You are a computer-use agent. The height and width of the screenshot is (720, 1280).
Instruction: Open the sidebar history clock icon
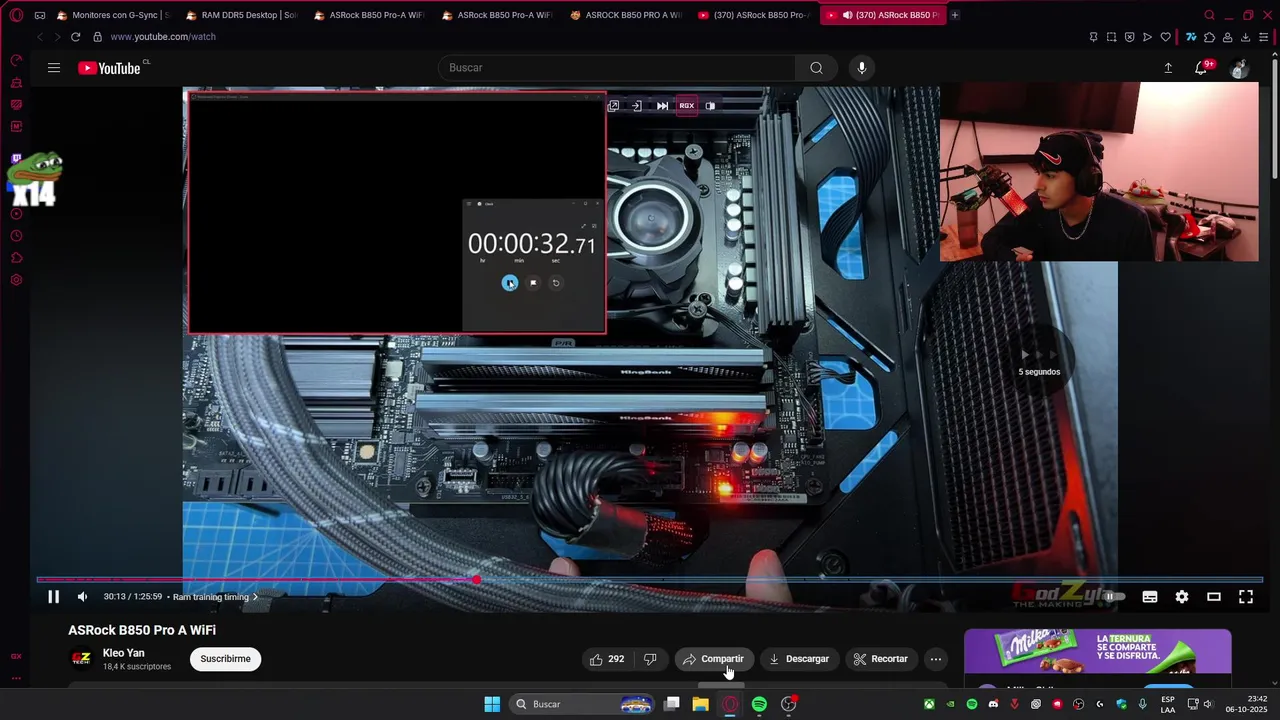[x=16, y=236]
